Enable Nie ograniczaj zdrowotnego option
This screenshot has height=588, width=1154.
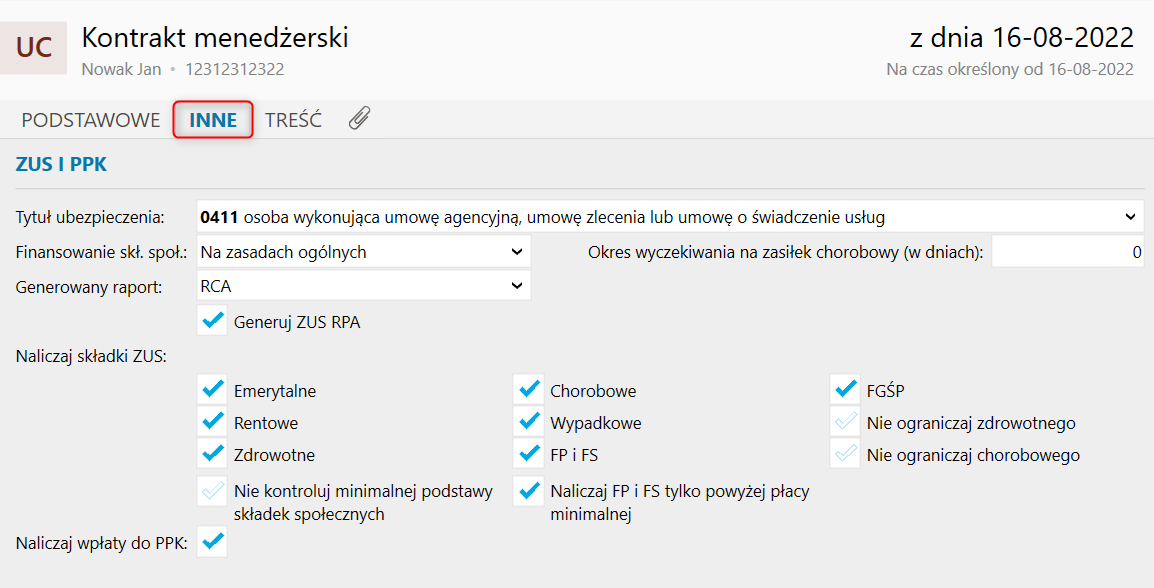(846, 422)
